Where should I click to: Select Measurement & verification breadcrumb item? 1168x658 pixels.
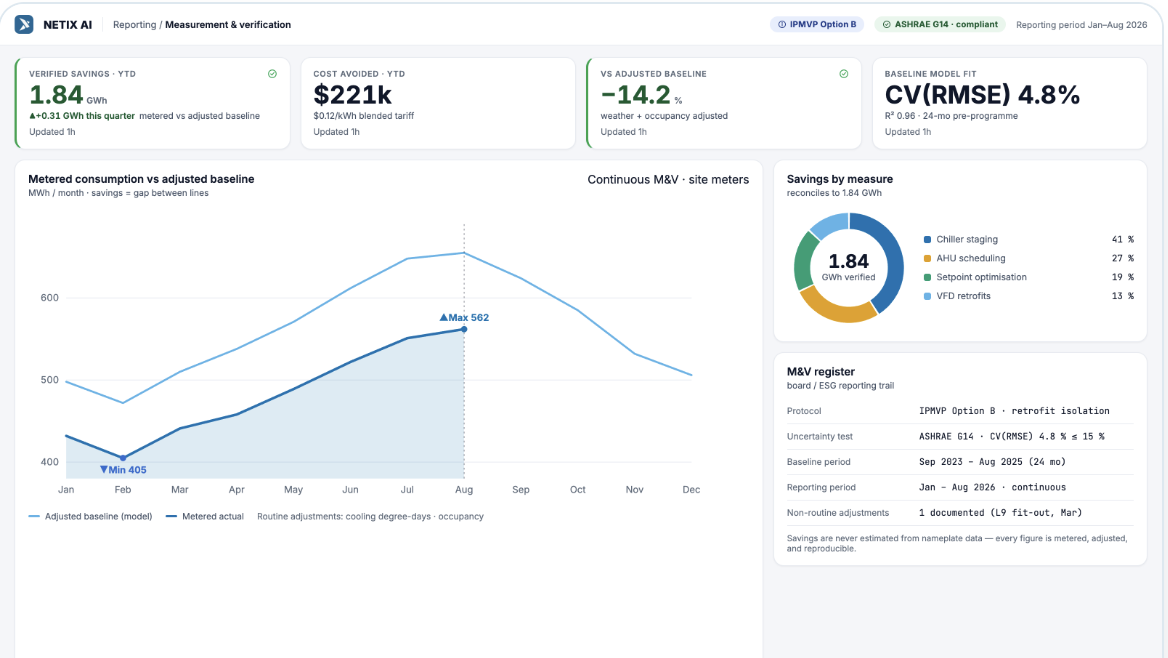(228, 25)
